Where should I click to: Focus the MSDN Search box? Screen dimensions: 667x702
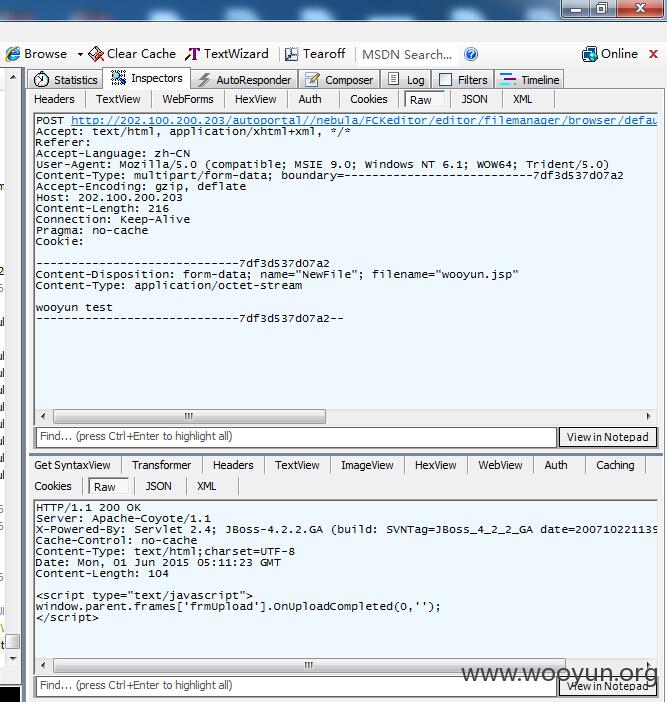407,55
